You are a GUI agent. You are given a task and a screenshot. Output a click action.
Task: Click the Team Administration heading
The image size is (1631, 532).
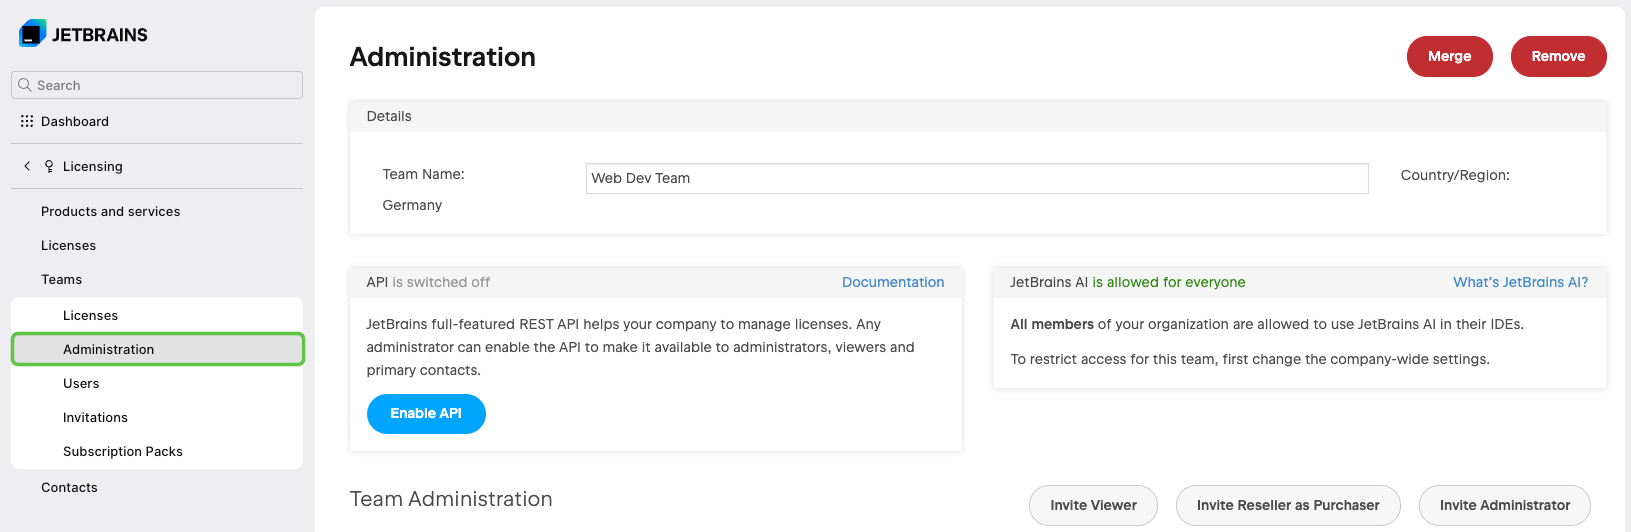(451, 499)
